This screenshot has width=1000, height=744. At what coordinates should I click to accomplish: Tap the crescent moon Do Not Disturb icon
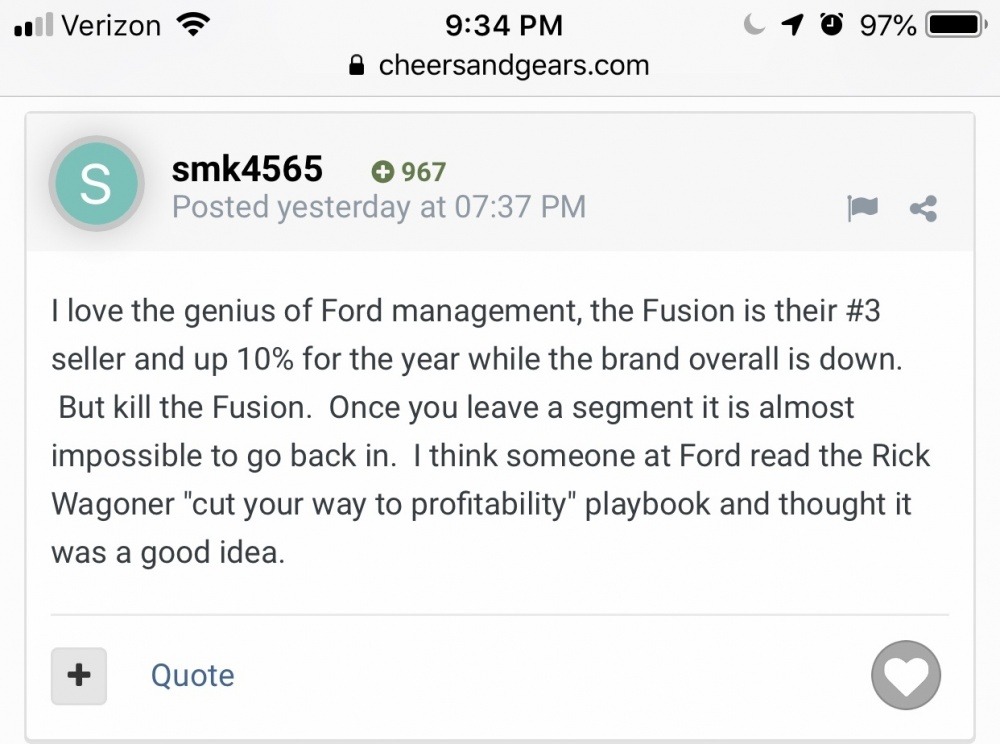pyautogui.click(x=755, y=25)
